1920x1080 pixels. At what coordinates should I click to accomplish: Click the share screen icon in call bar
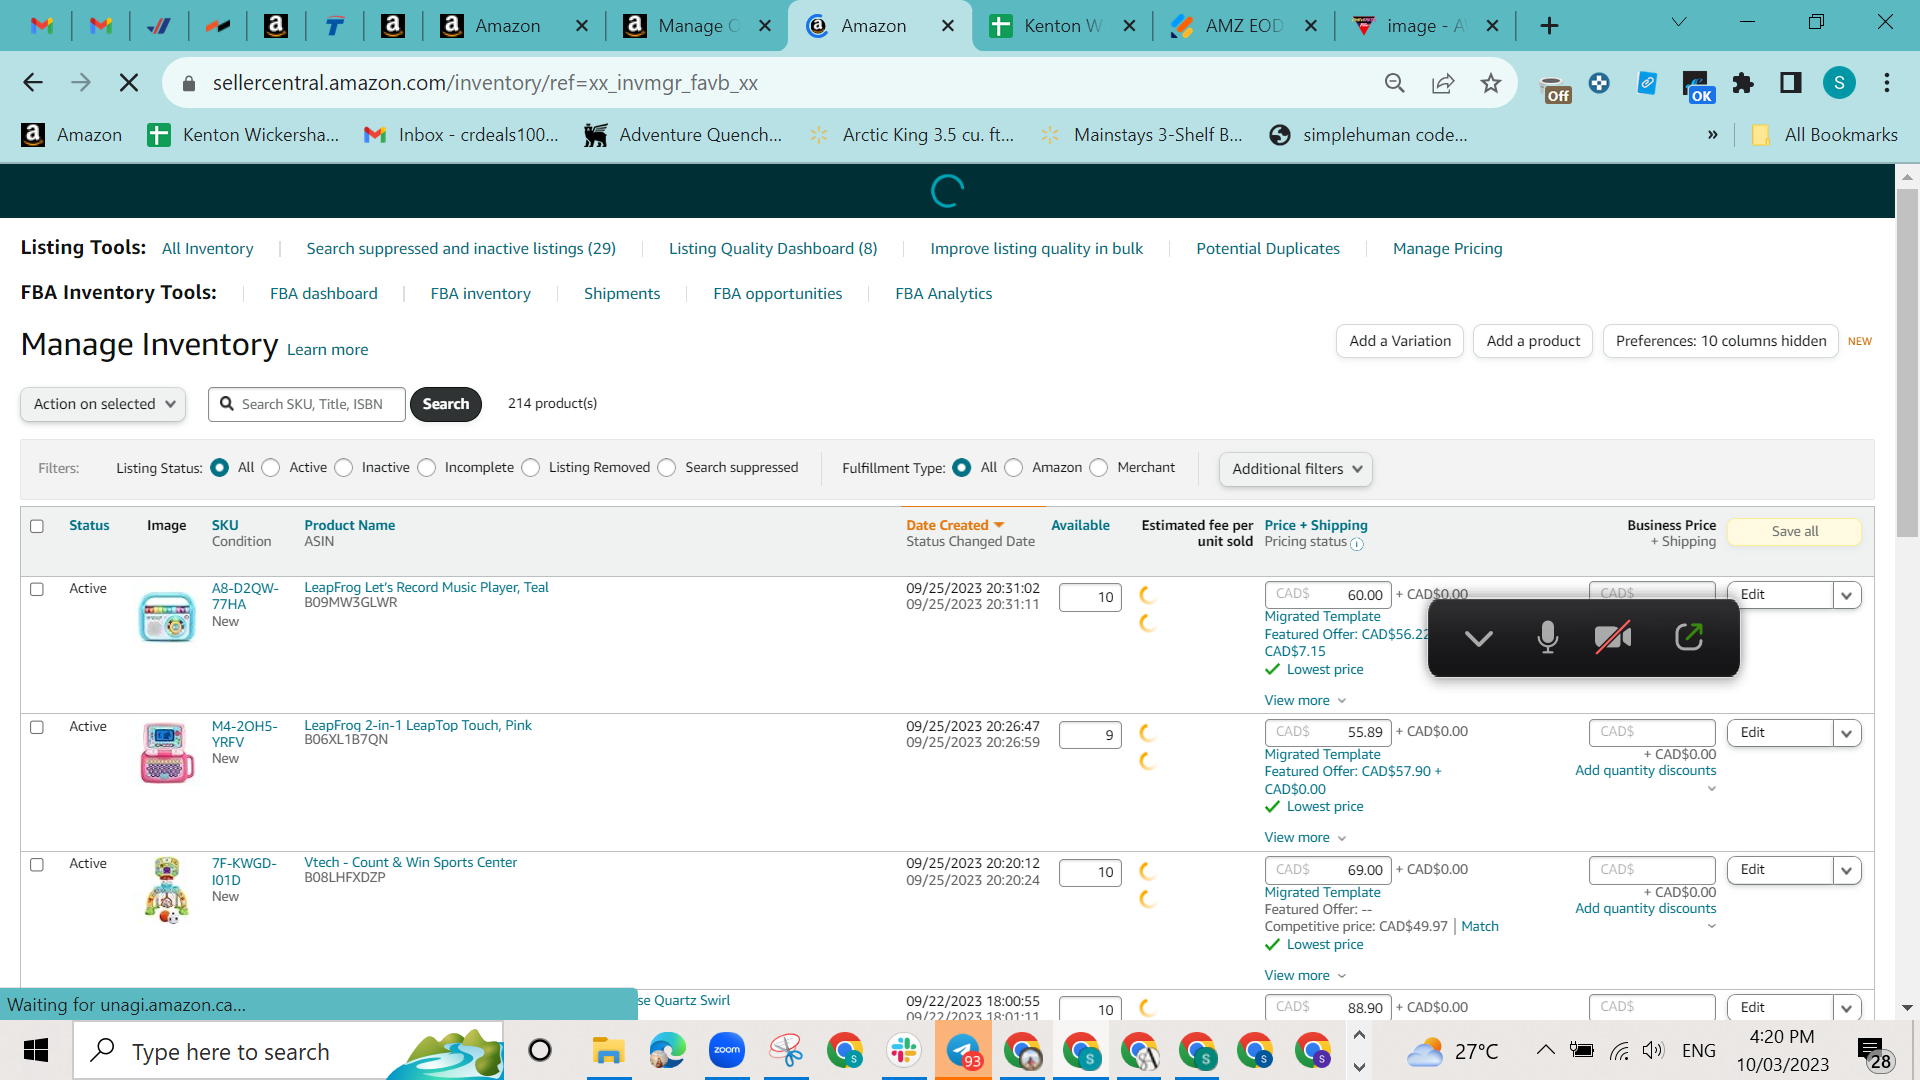click(1689, 637)
